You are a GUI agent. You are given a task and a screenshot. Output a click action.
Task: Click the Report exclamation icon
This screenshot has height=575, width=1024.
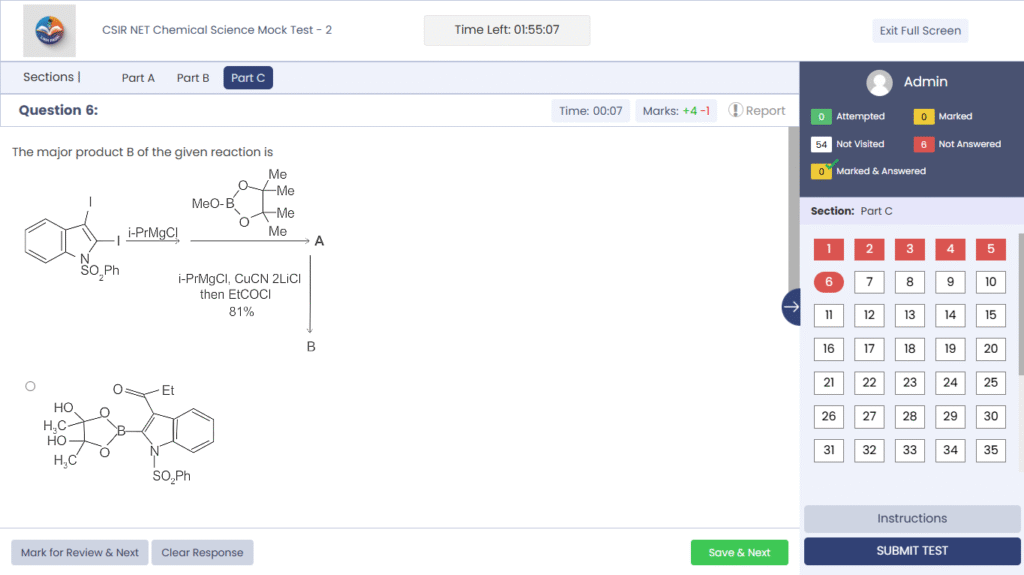(x=735, y=110)
